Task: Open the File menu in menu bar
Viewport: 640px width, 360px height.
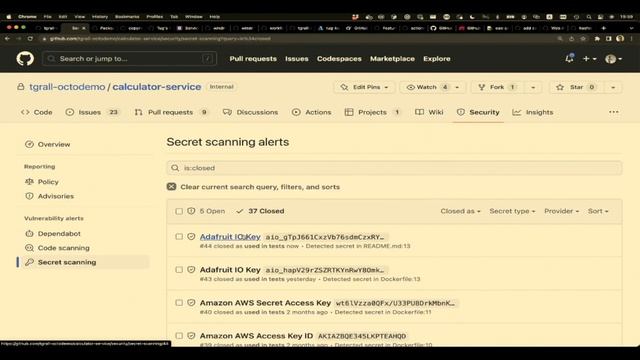Action: point(48,17)
